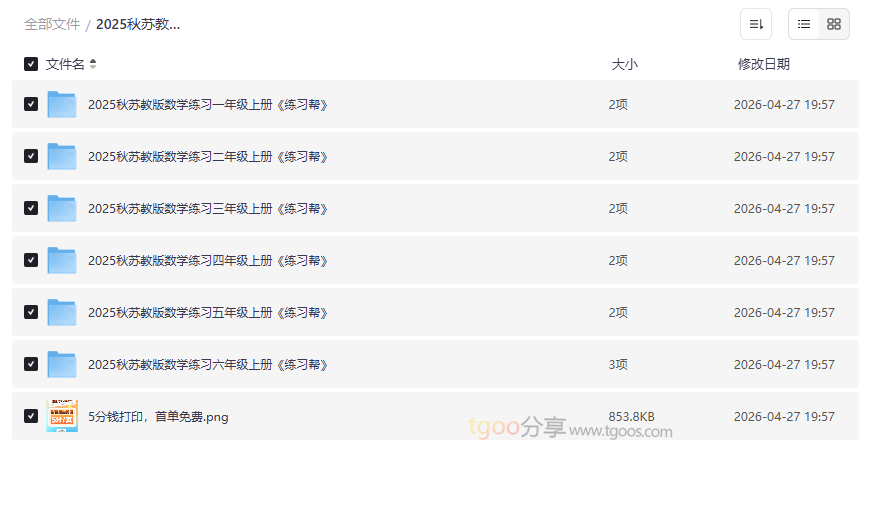
Task: Click the 四年级上册 folder icon
Action: (62, 260)
